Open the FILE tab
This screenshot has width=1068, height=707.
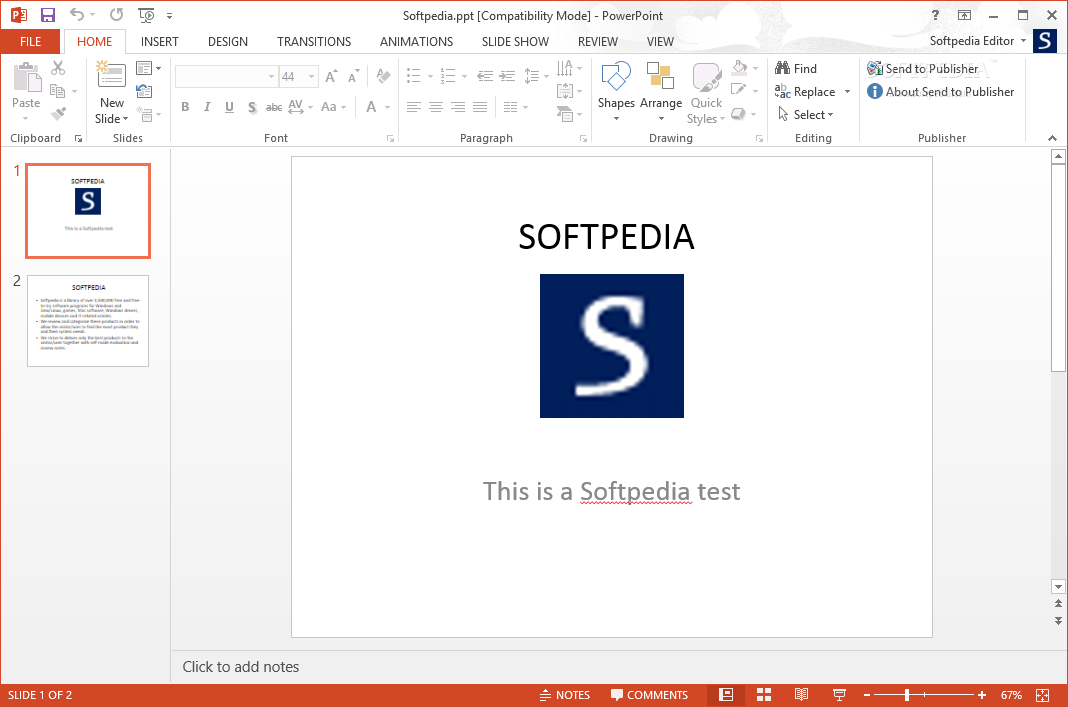30,42
